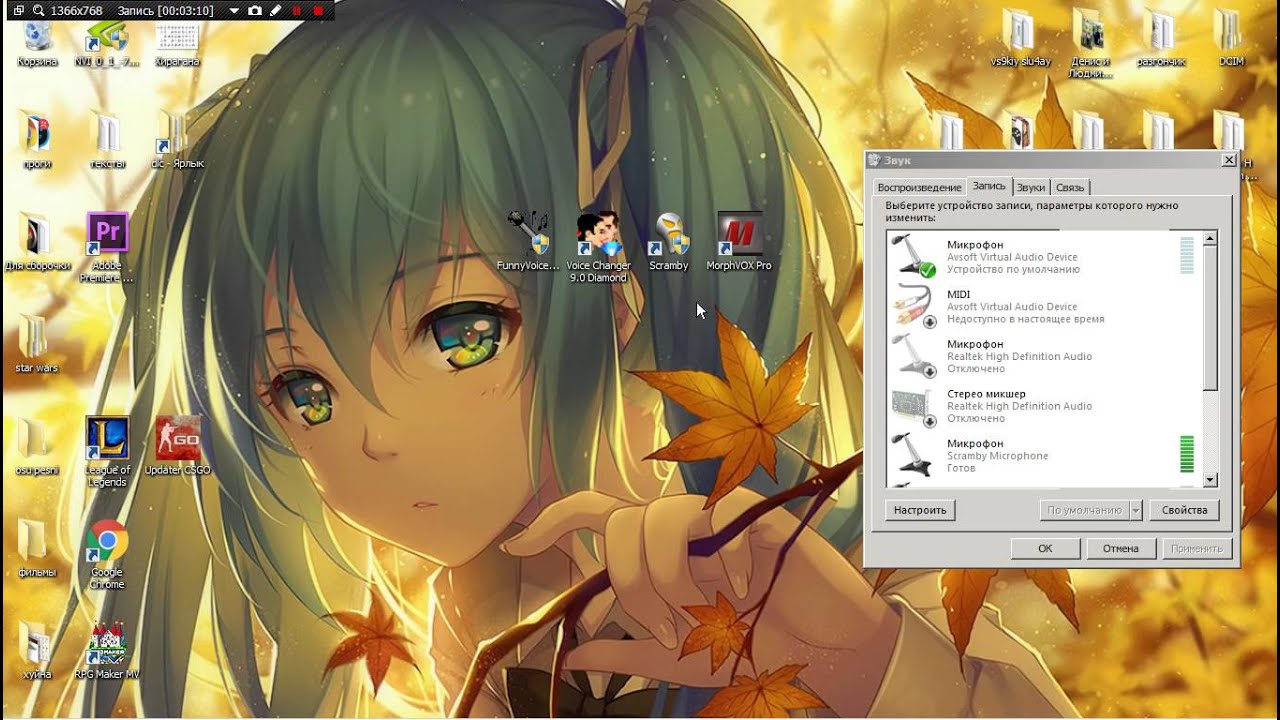1280x720 pixels.
Task: Open the recorder toolbar dropdown arrow
Action: click(234, 10)
